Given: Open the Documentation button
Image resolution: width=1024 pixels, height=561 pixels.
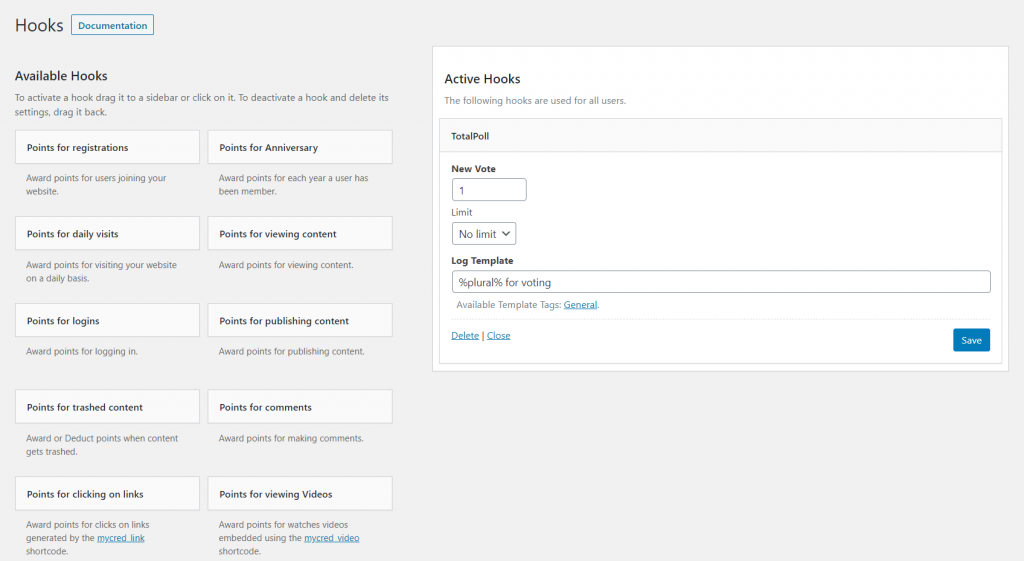Looking at the screenshot, I should (112, 25).
